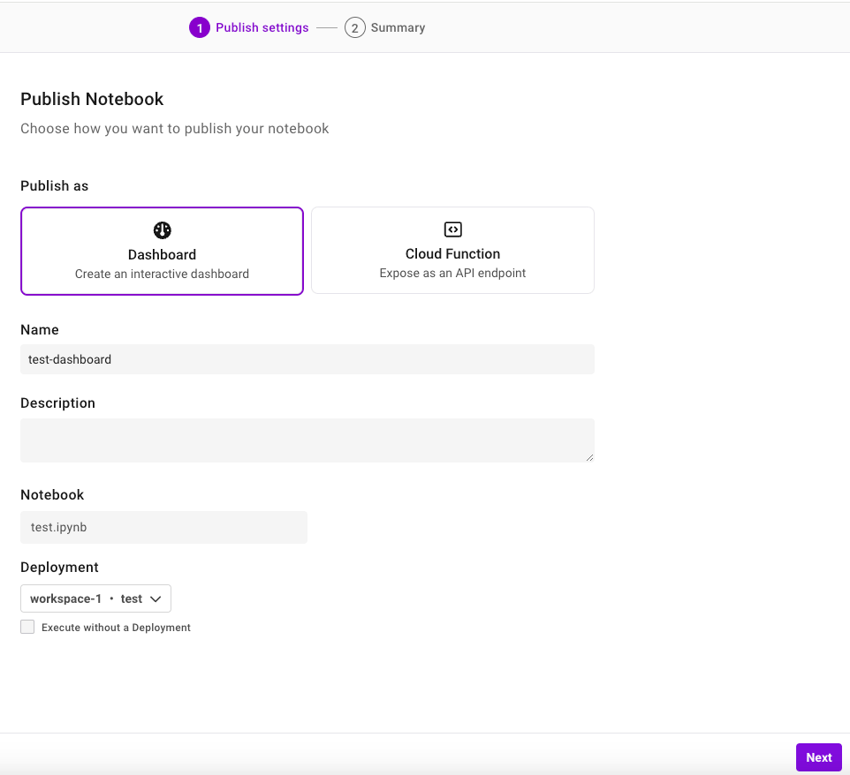
Task: Click inside the Name field showing test-dashboard
Action: pyautogui.click(x=307, y=359)
